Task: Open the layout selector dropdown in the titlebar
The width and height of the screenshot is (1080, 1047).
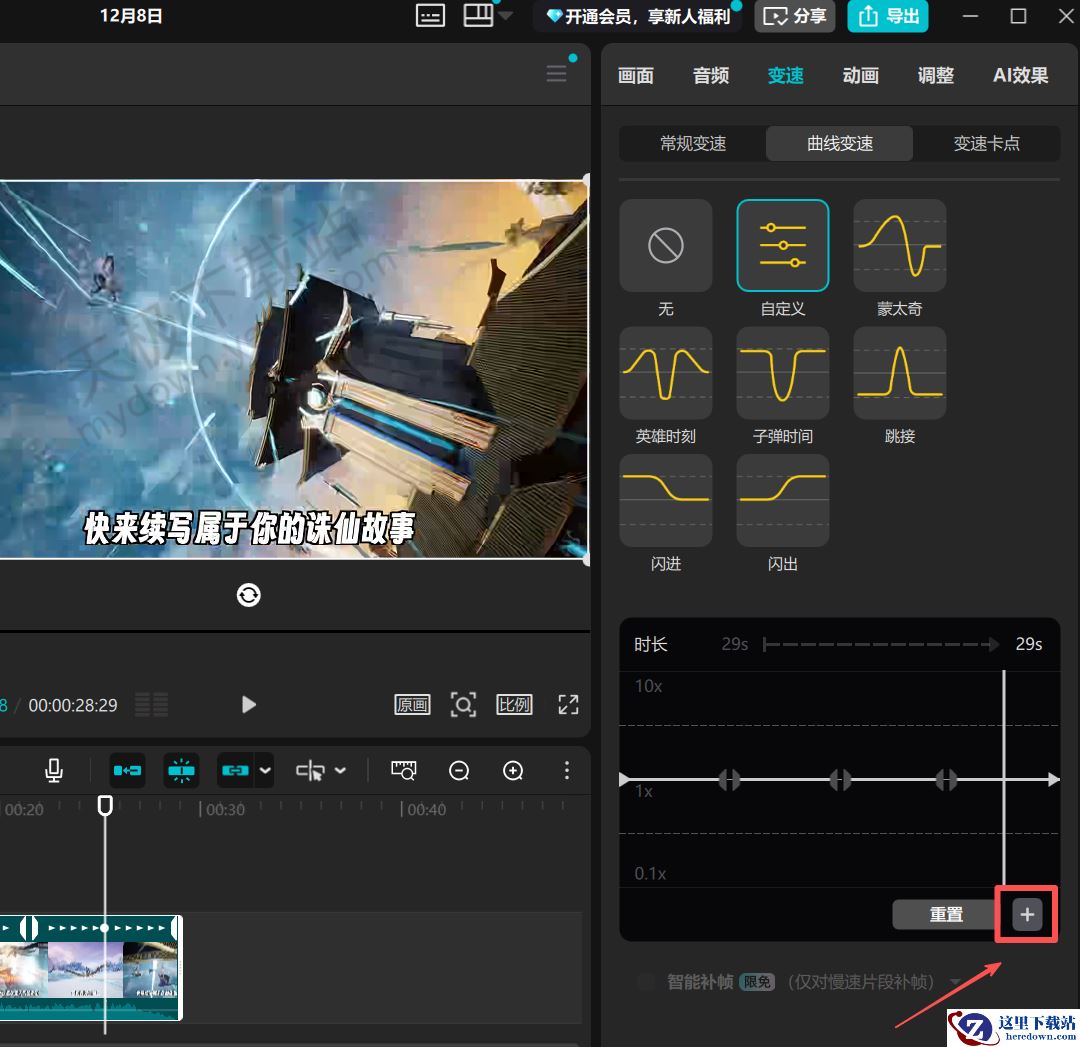Action: pyautogui.click(x=507, y=15)
